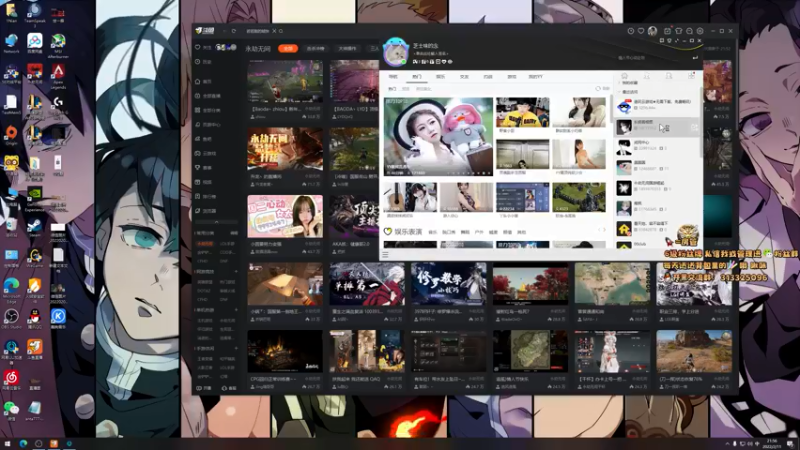Open the MSI Afterburner desktop icon
800x450 pixels.
pos(58,45)
